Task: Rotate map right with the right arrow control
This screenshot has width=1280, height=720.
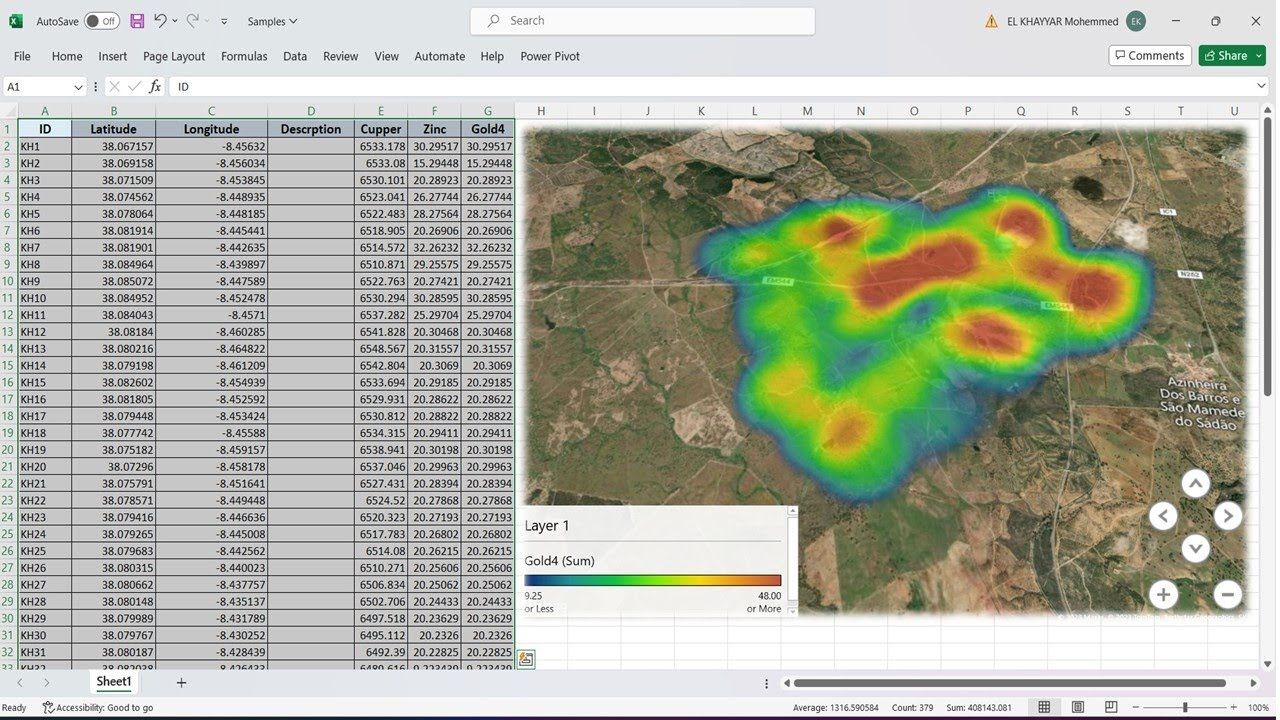Action: [x=1227, y=515]
